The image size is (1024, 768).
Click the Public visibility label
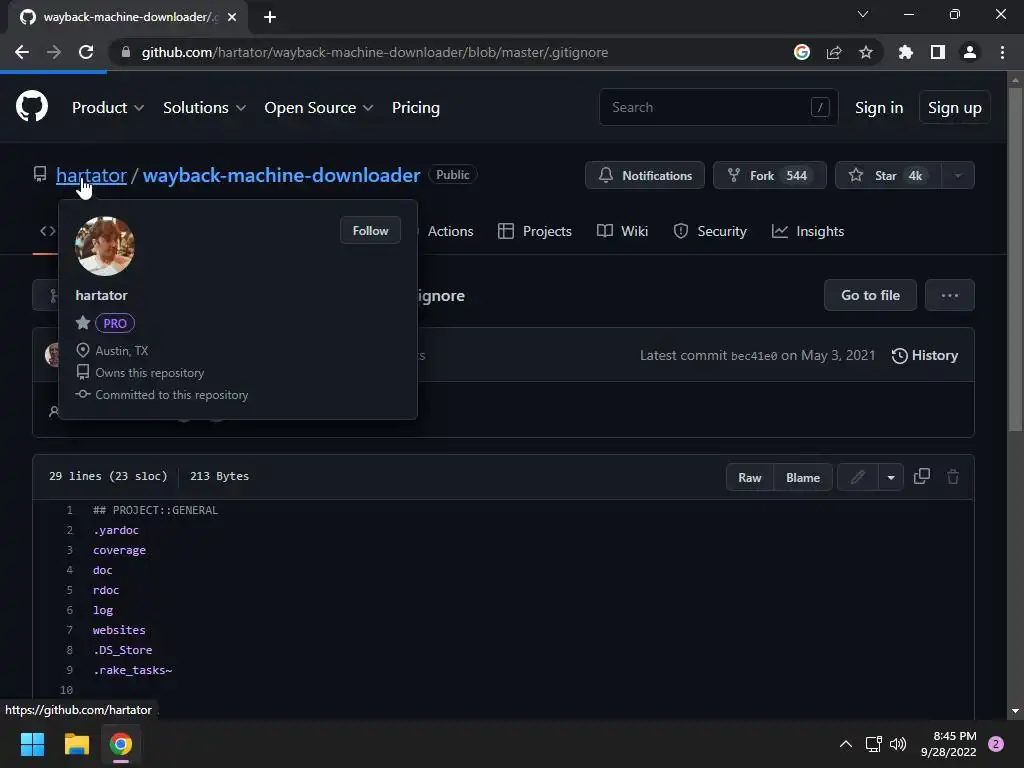coord(453,175)
